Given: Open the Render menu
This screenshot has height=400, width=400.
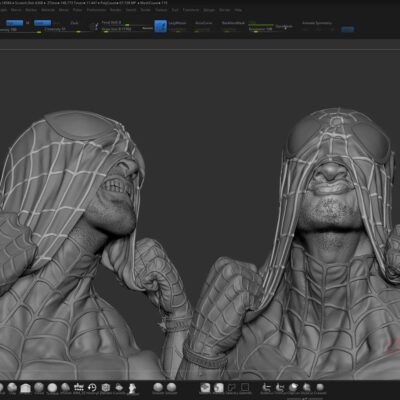Looking at the screenshot, I should pyautogui.click(x=116, y=10).
